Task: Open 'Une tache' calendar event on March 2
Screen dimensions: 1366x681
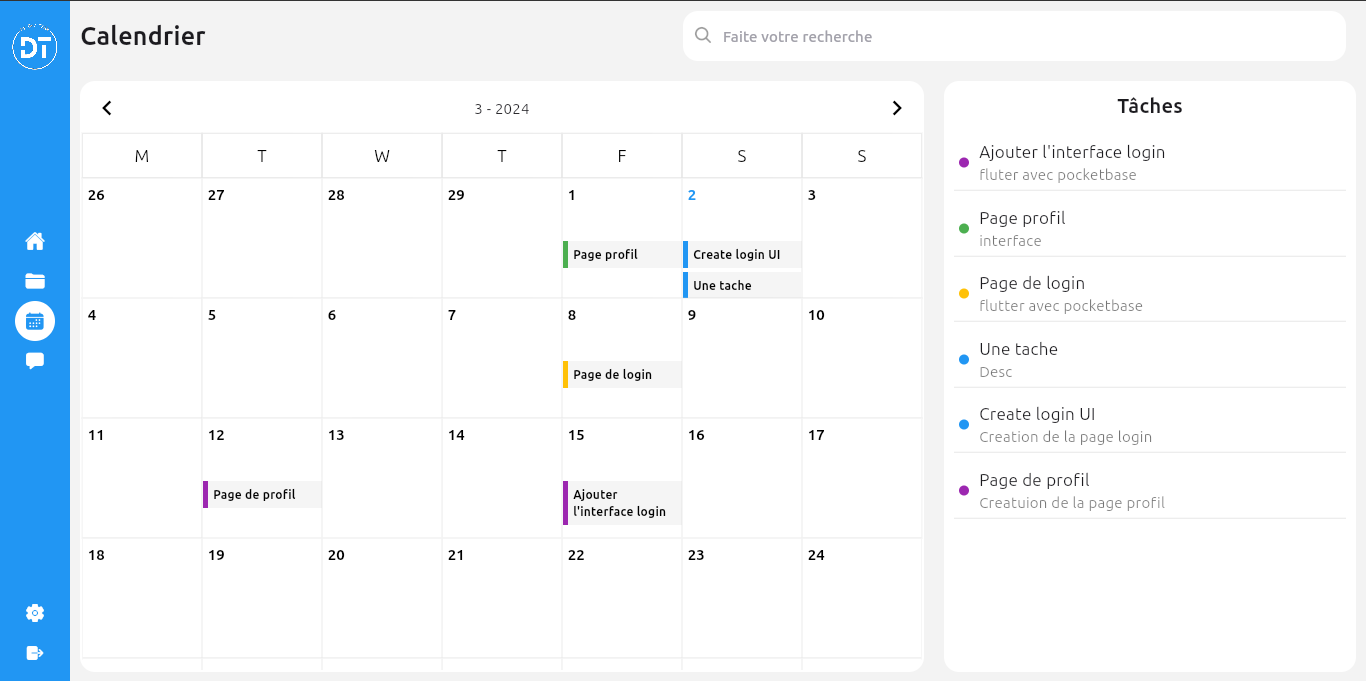Action: click(742, 285)
